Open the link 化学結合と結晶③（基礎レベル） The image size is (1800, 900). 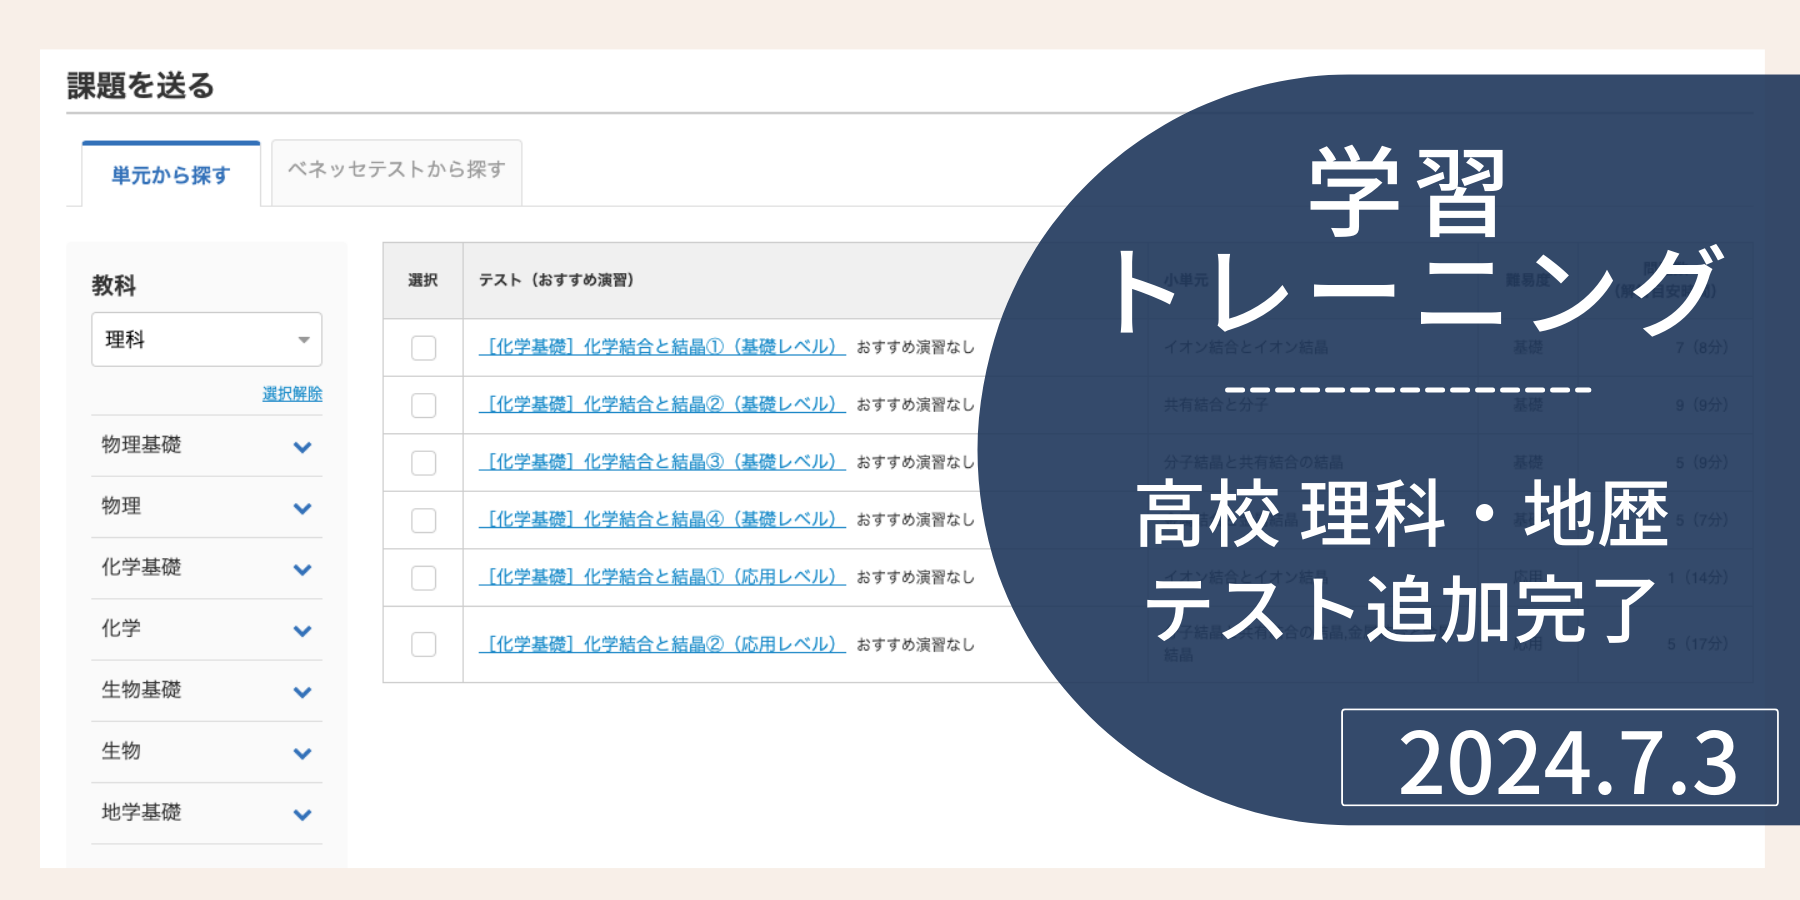pyautogui.click(x=662, y=462)
